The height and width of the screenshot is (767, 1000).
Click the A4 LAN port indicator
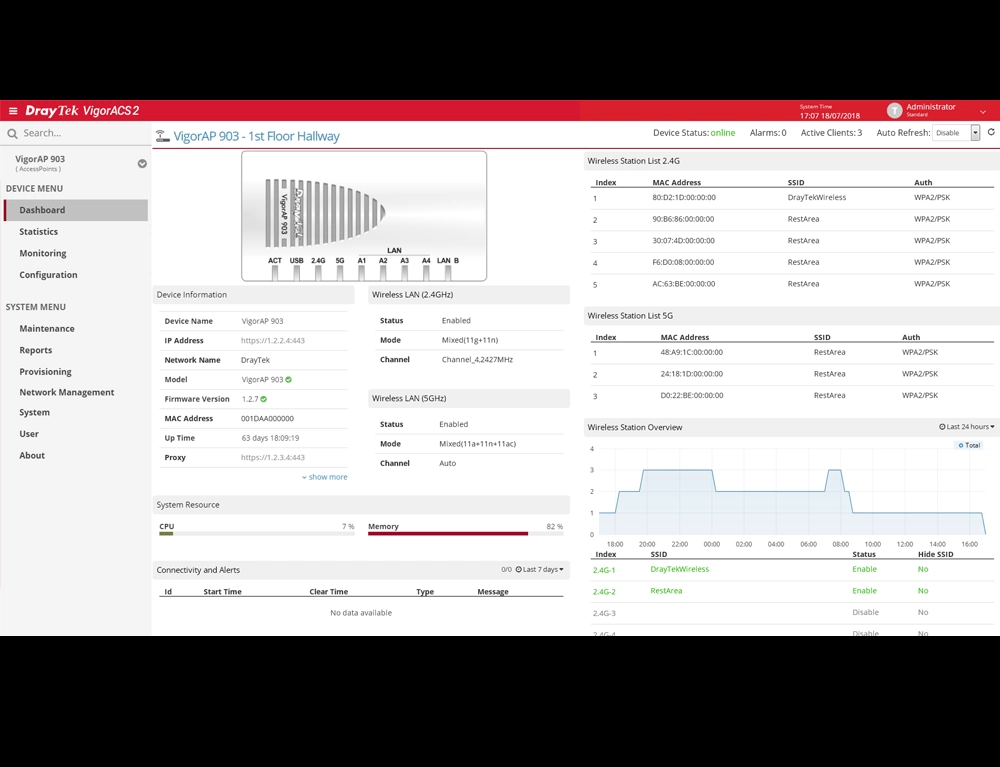426,273
